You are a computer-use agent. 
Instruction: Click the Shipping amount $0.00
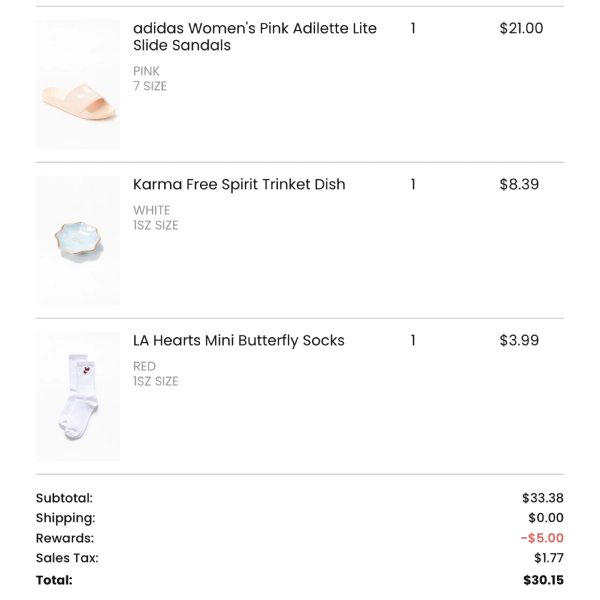pos(546,518)
